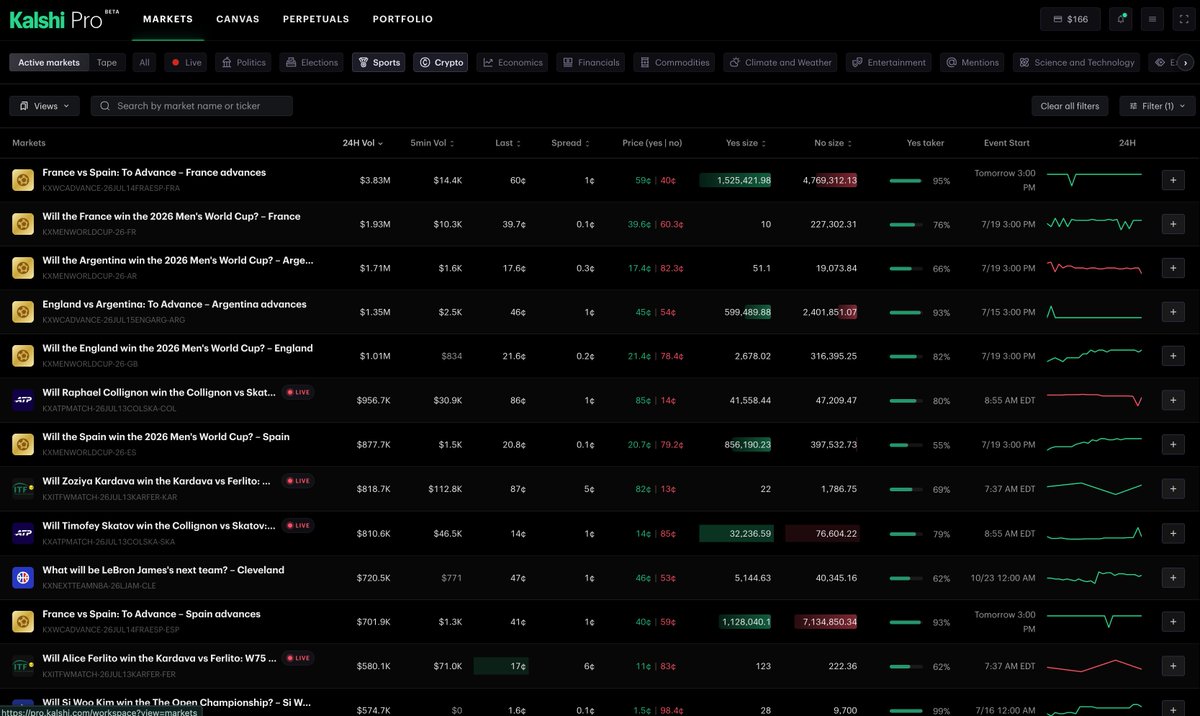This screenshot has width=1200, height=716.
Task: Switch to the Perpetuals tab
Action: click(x=316, y=19)
